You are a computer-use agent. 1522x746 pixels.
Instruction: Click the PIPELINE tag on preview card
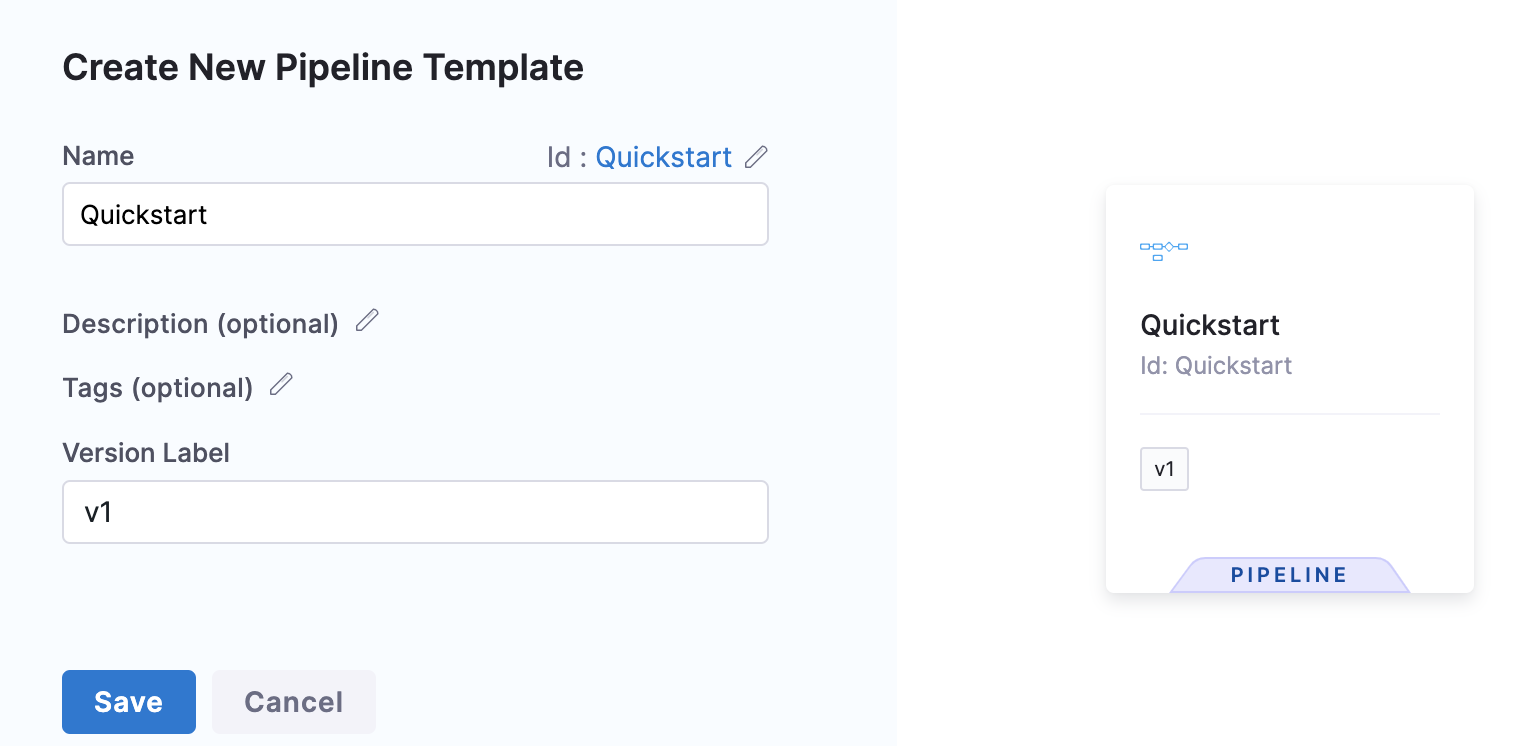point(1289,575)
